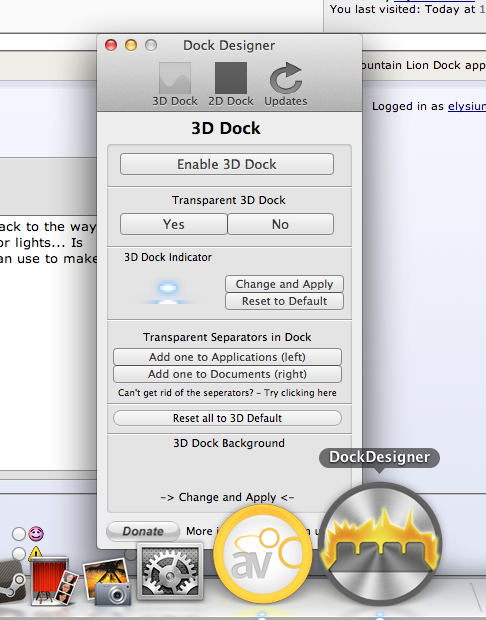Reset the dock indicator to default
486x620 pixels.
tap(284, 301)
